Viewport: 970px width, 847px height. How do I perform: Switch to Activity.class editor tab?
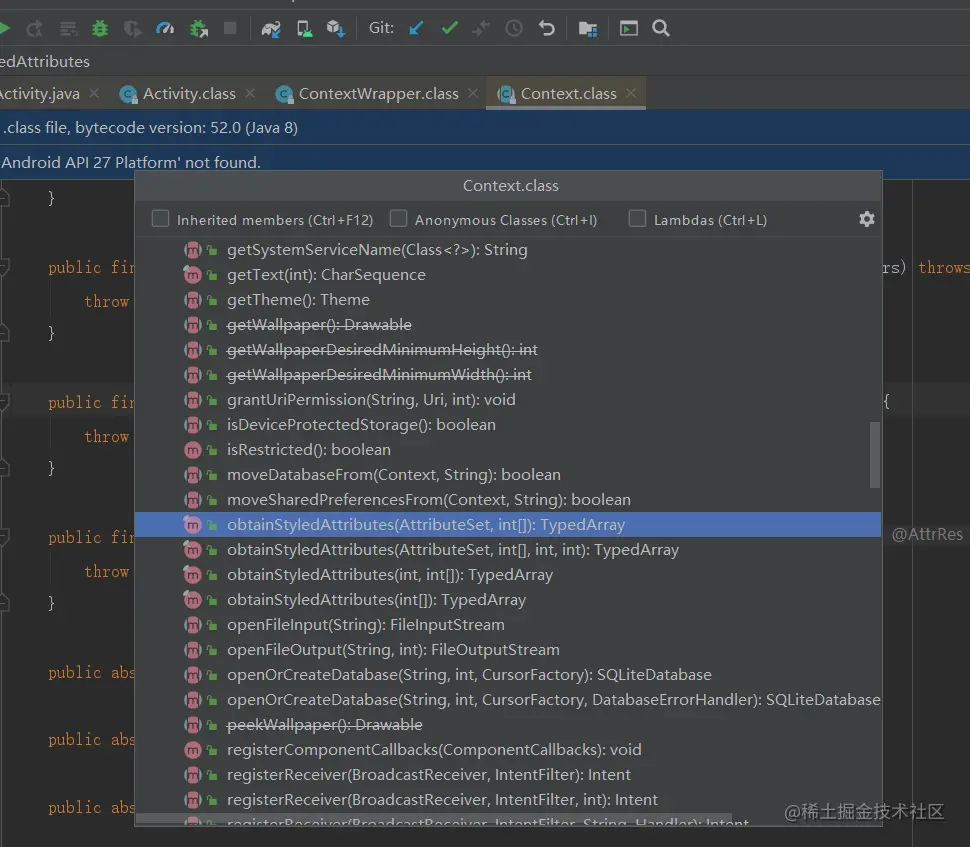[188, 94]
